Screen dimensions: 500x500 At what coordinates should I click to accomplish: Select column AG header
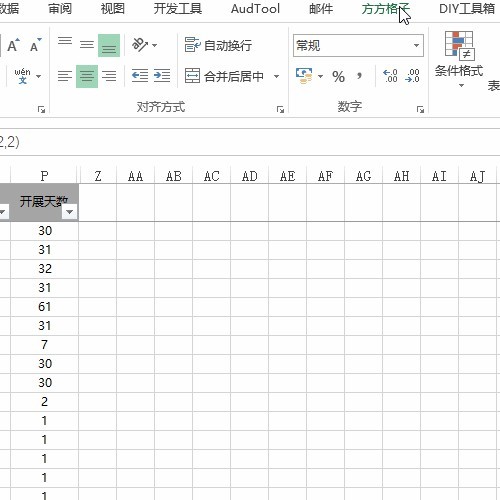[363, 176]
